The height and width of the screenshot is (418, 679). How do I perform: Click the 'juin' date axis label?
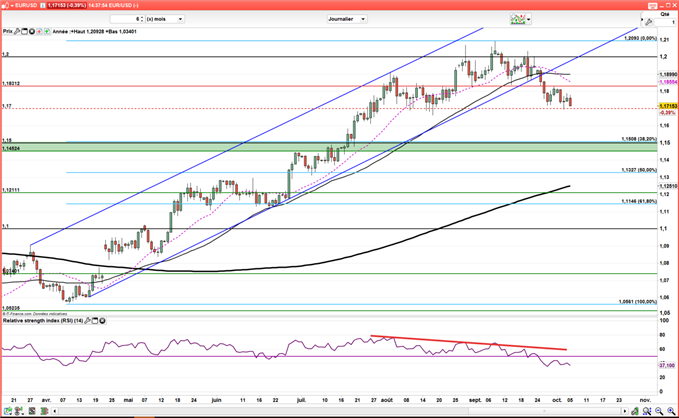[217, 400]
